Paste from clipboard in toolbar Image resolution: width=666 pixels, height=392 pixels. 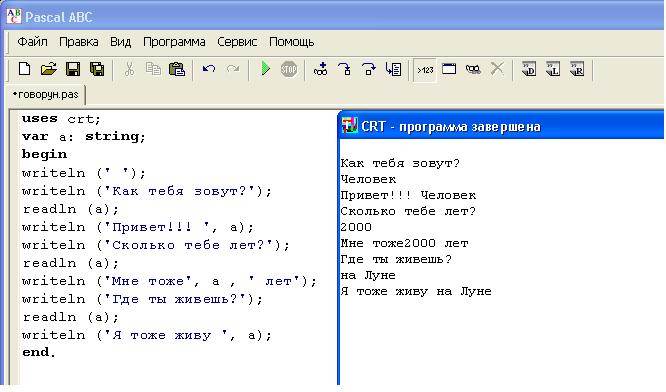(x=177, y=69)
